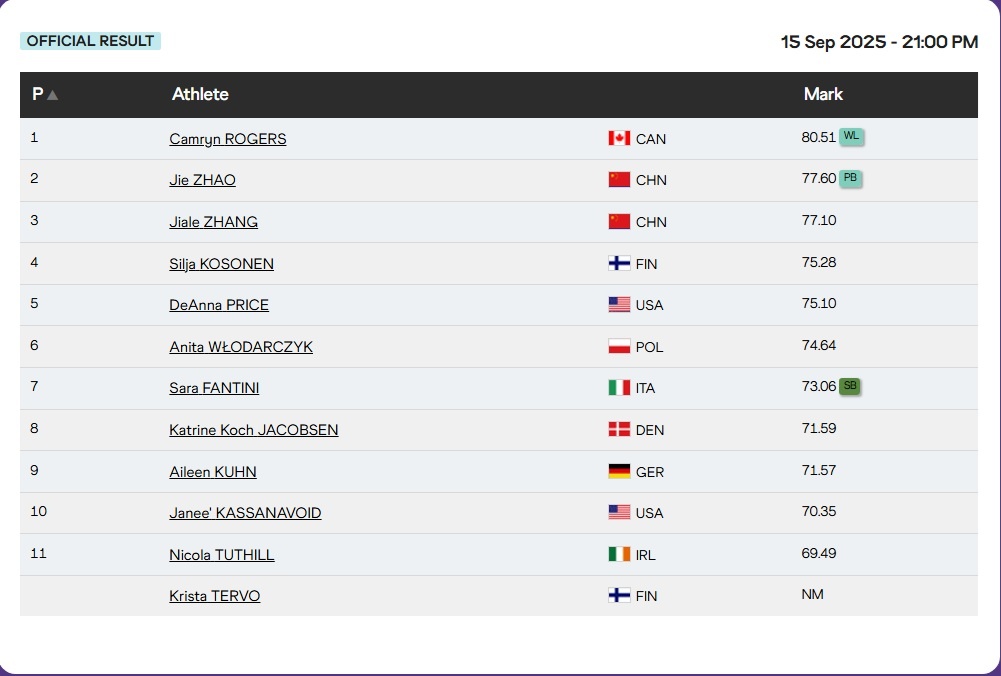The width and height of the screenshot is (1001, 676).
Task: Click the SB badge next to 73.06
Action: [x=850, y=386]
